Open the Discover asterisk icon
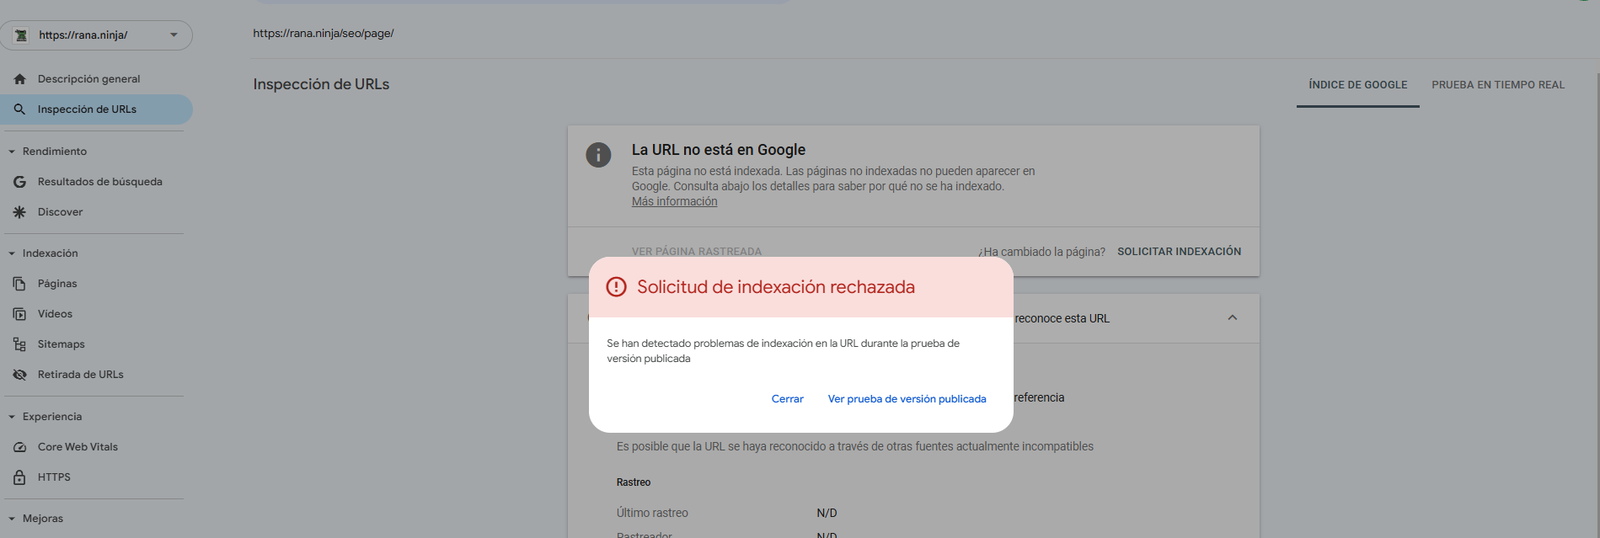The width and height of the screenshot is (1600, 538). click(x=19, y=212)
